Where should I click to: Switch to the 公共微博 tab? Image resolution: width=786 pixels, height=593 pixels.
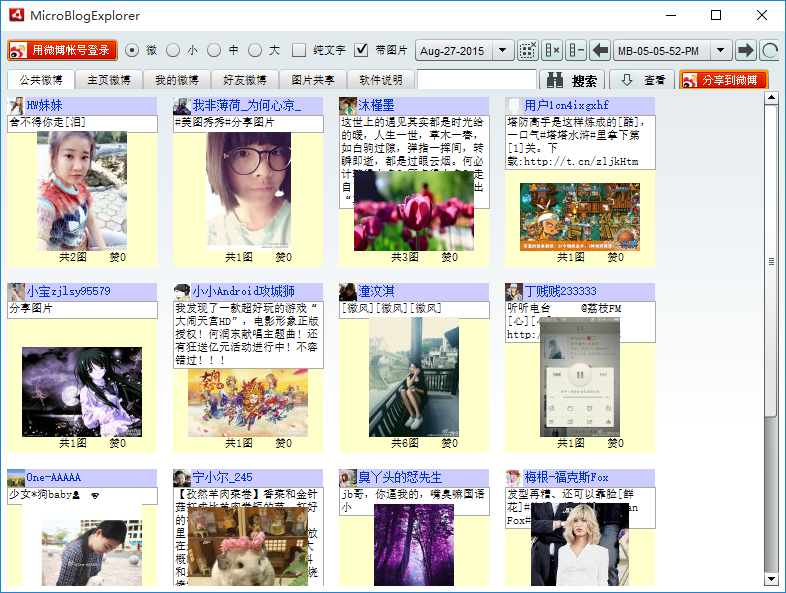[x=41, y=80]
